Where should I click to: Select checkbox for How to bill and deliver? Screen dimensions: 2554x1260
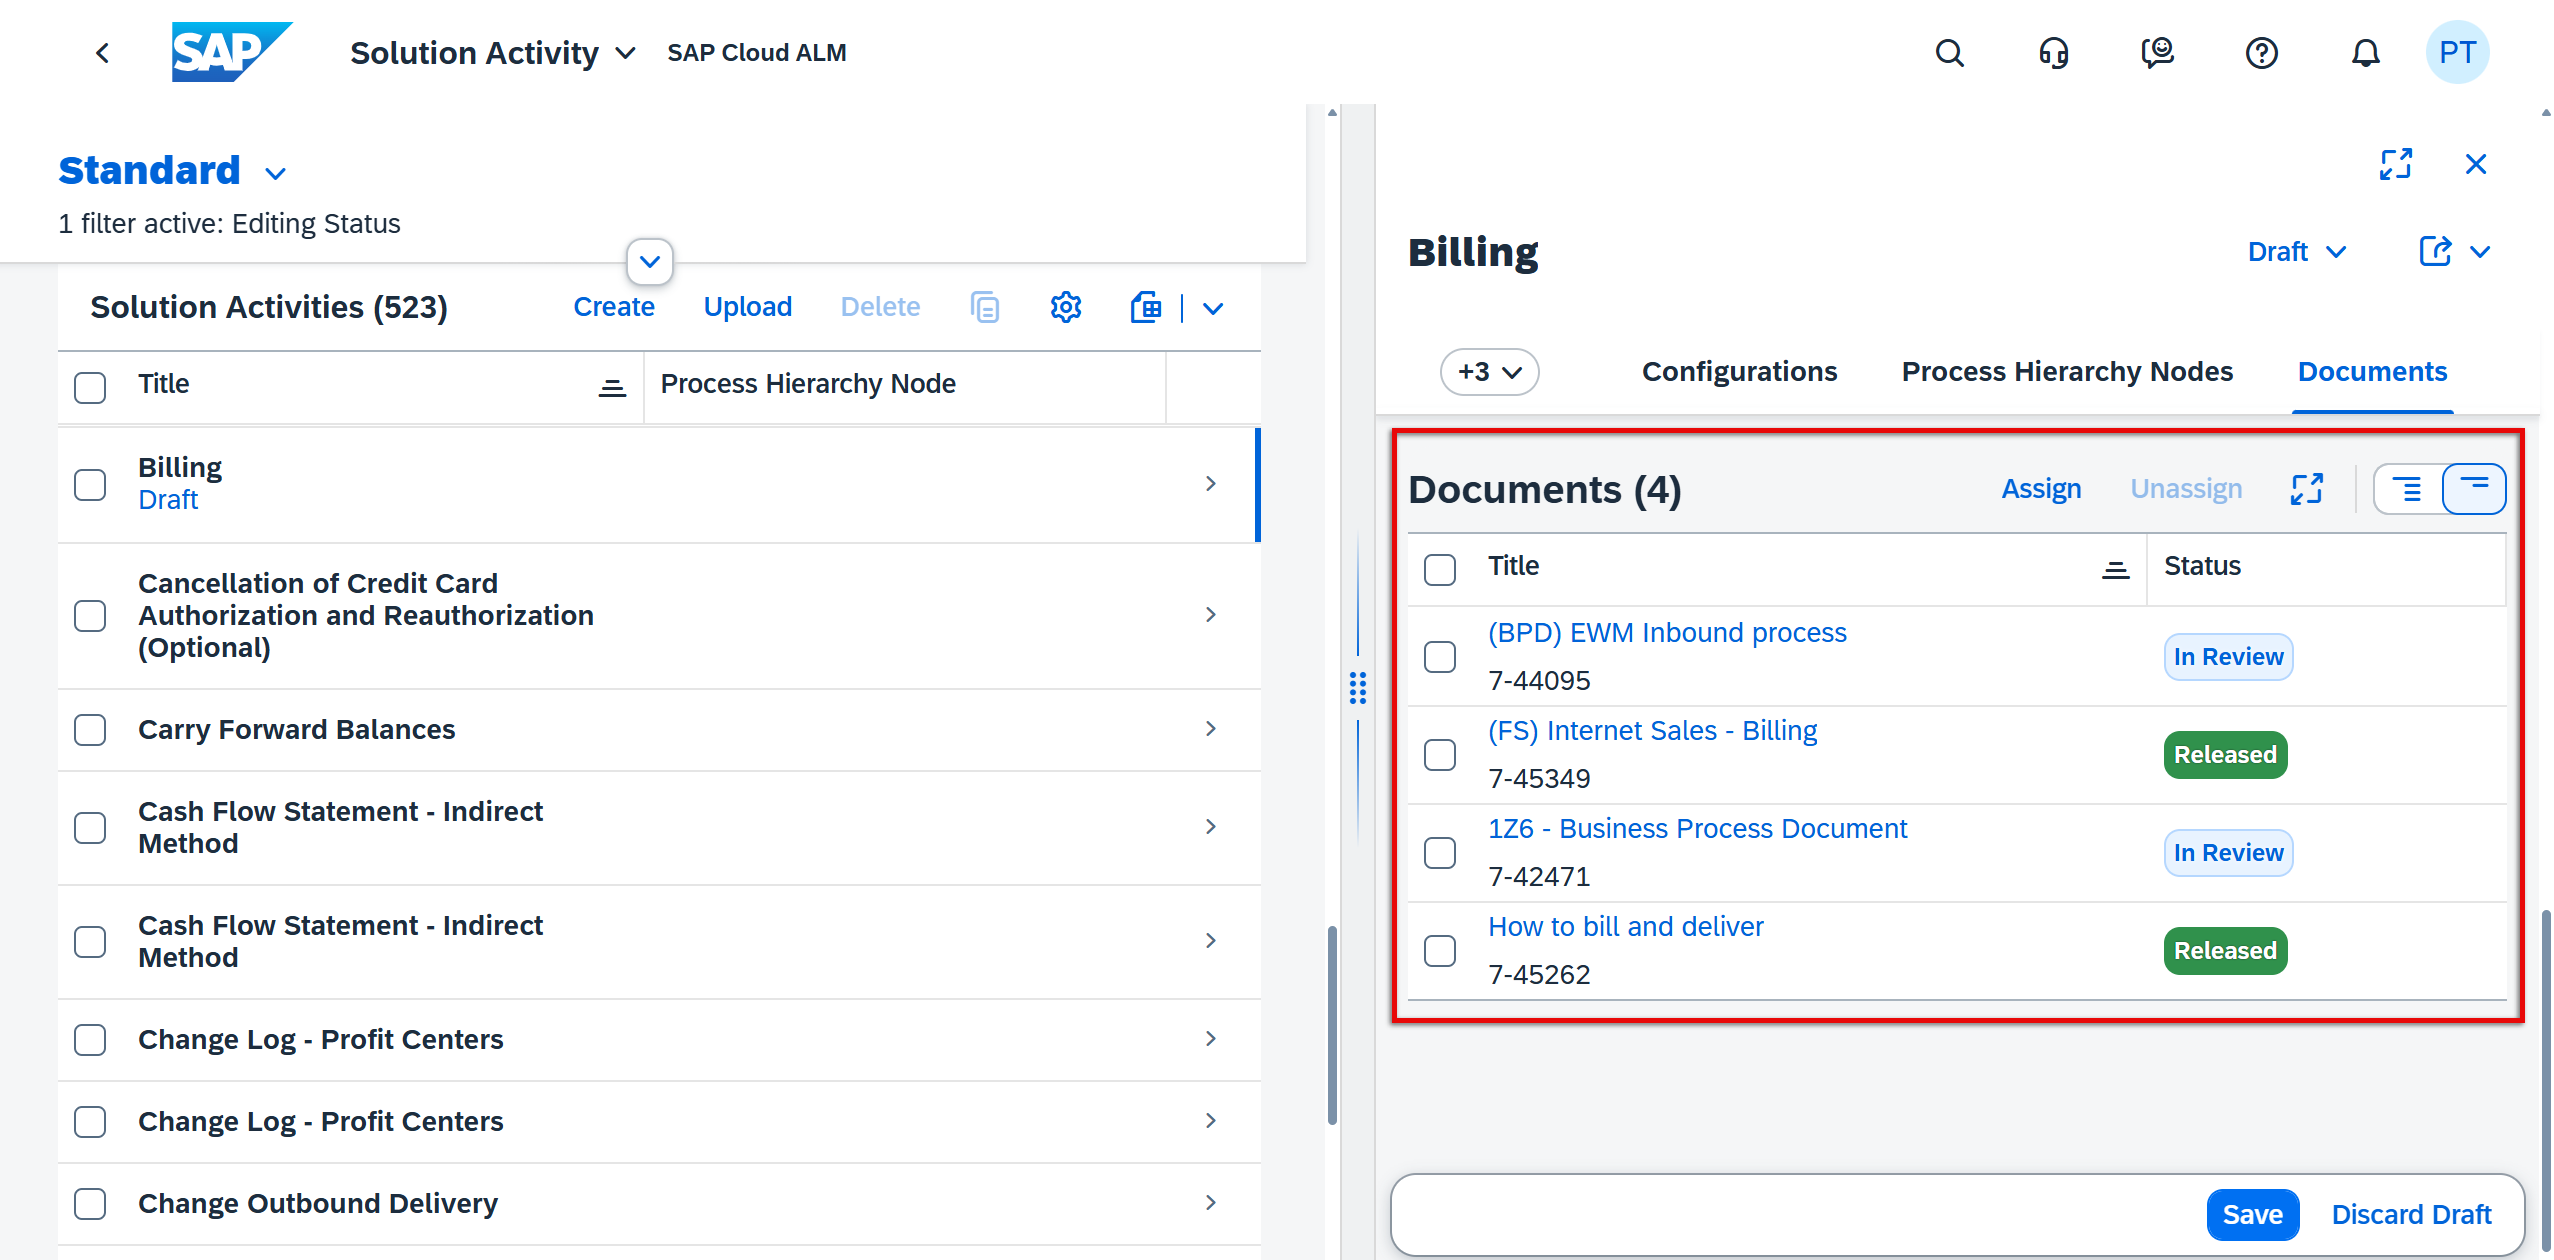click(x=1439, y=951)
